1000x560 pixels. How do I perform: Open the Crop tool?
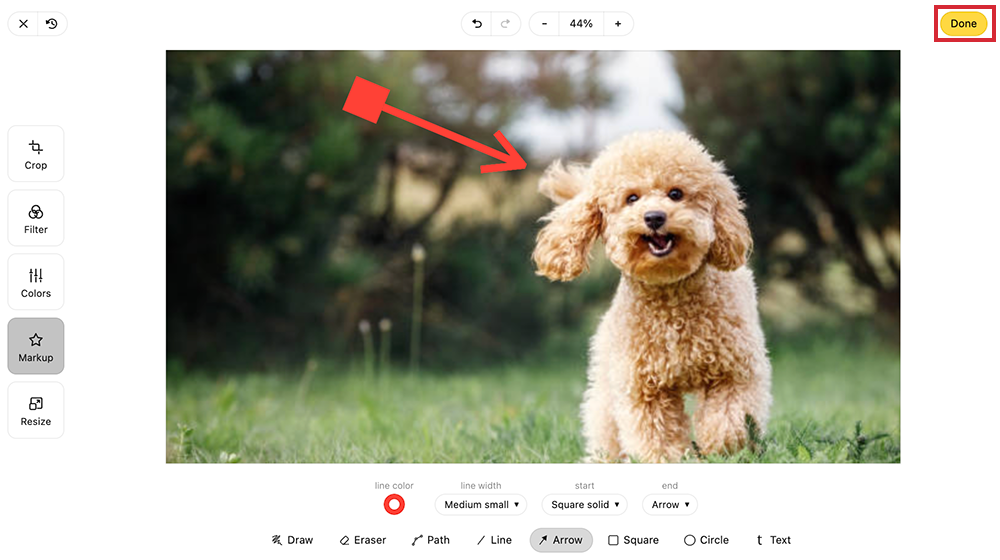point(36,154)
